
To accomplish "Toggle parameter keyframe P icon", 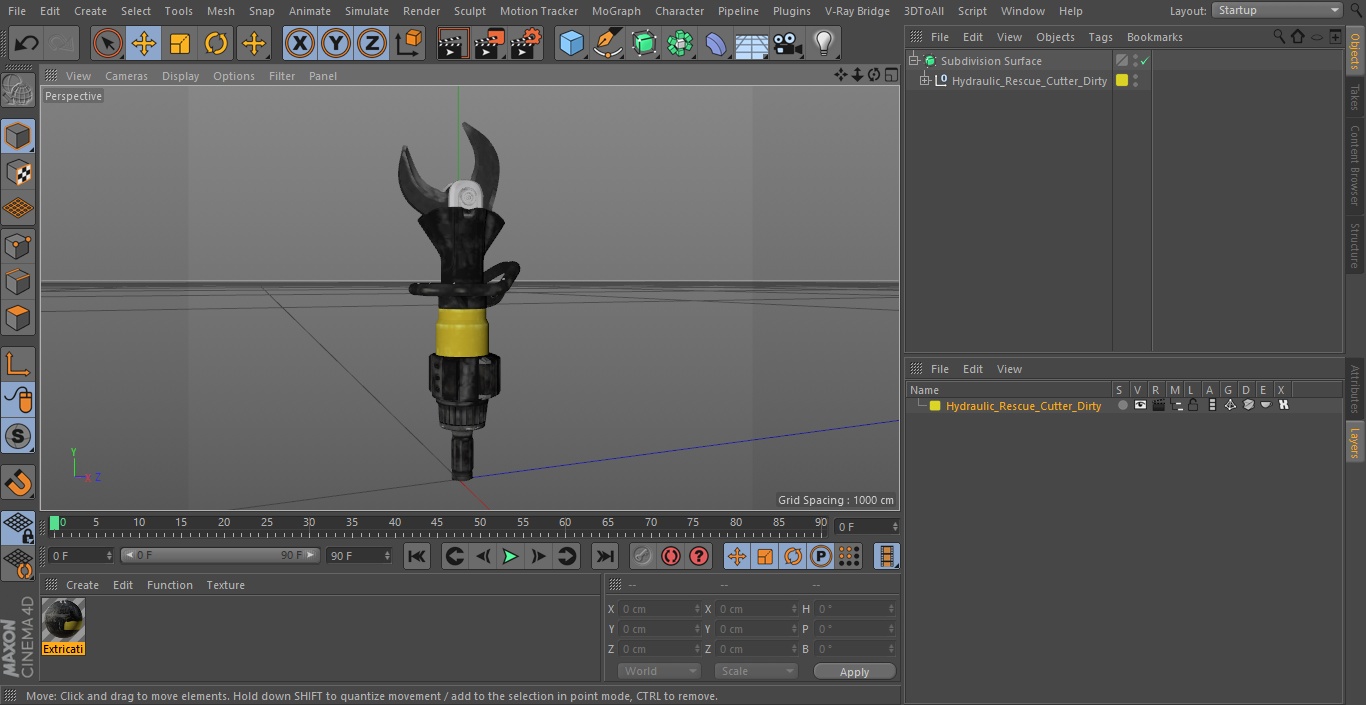I will pos(821,556).
